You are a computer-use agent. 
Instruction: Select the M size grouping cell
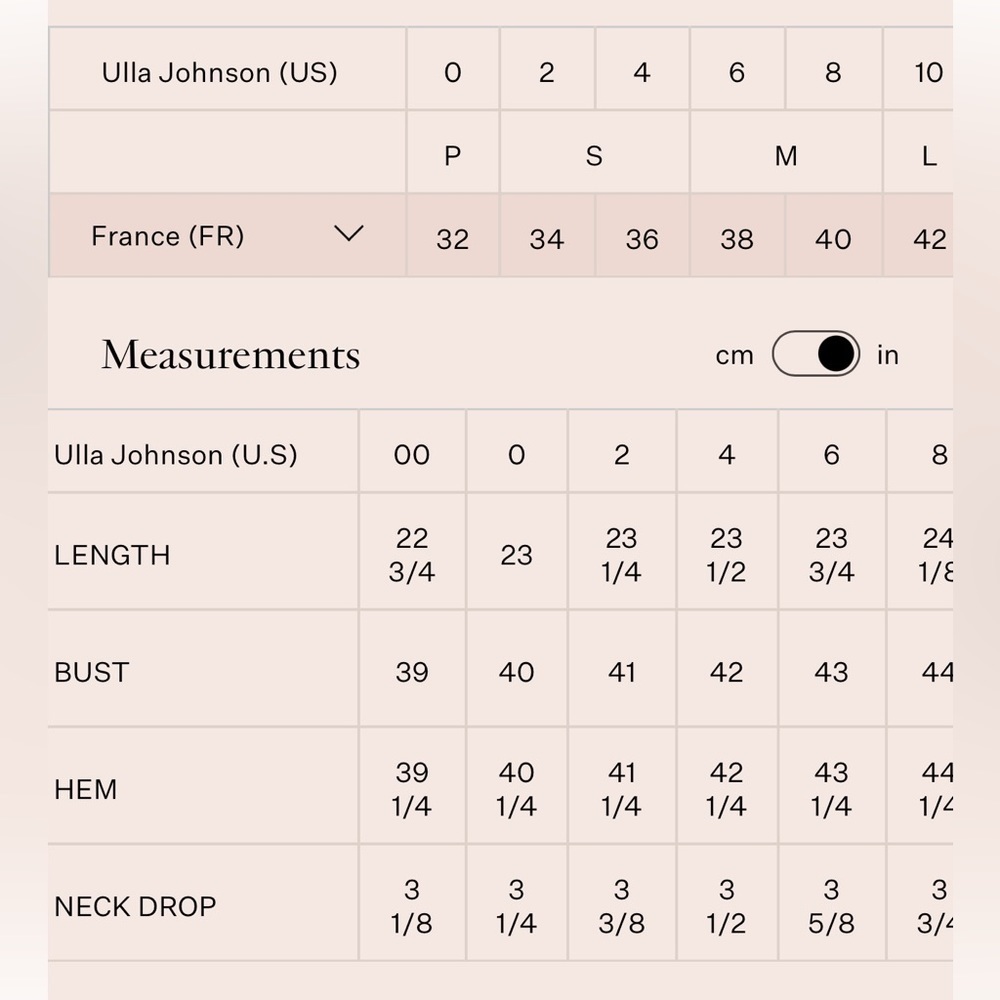[x=786, y=155]
